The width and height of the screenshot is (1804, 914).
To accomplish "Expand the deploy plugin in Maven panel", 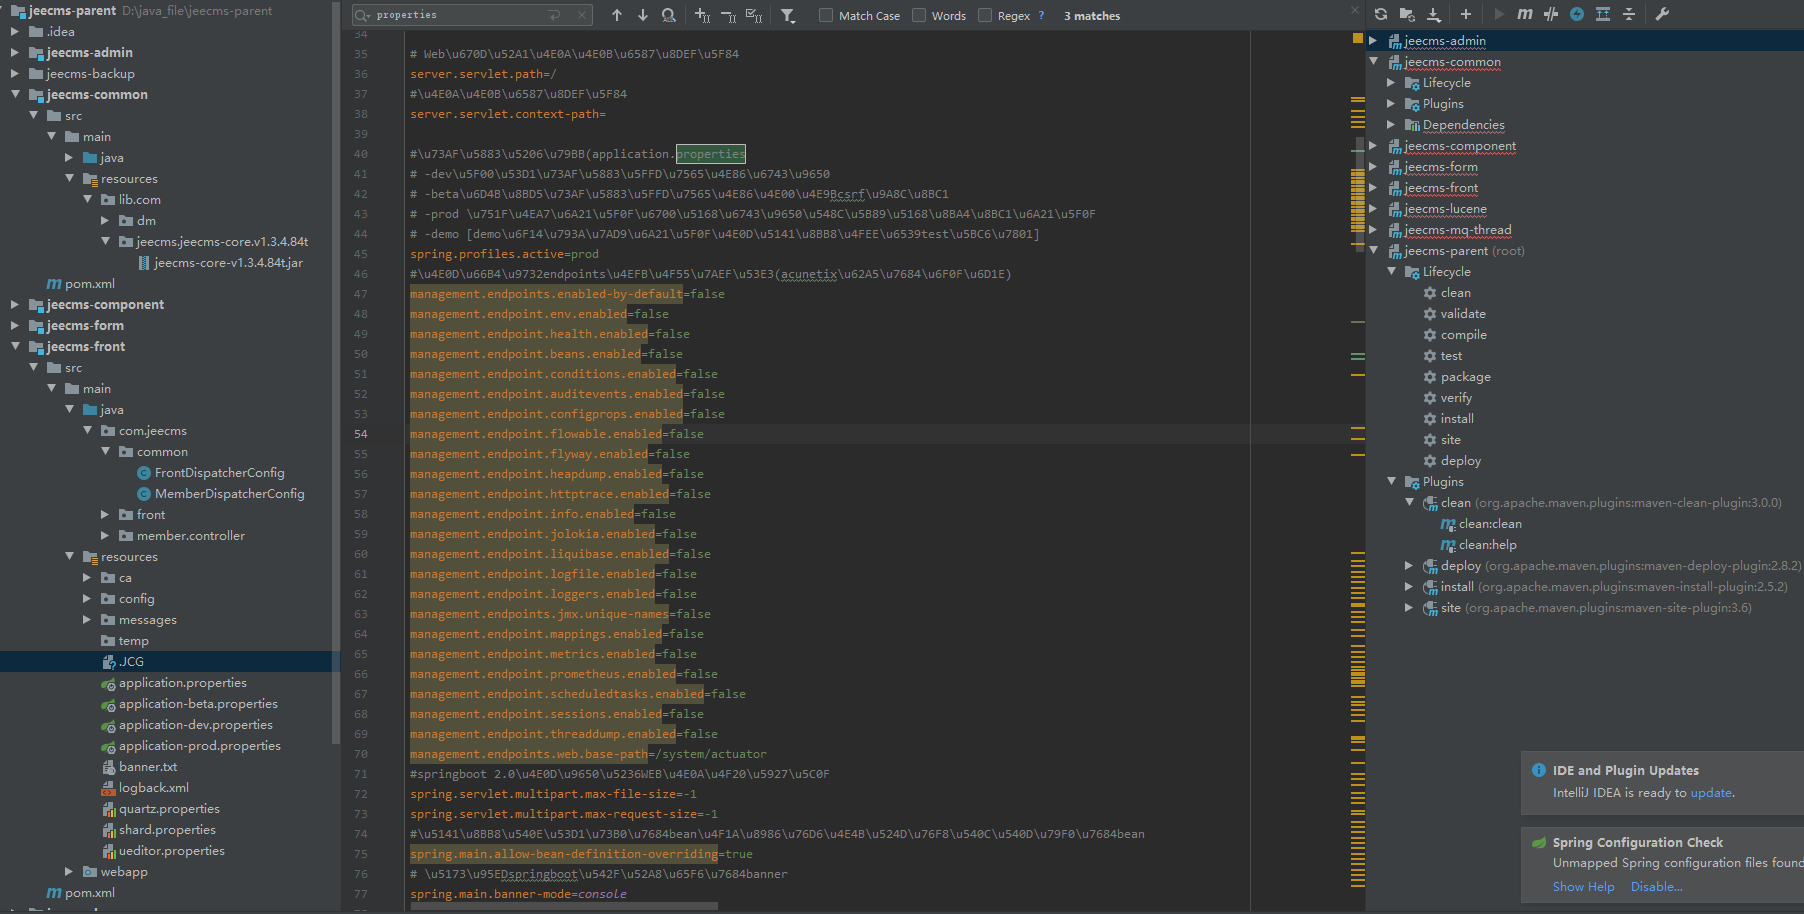I will tap(1409, 566).
